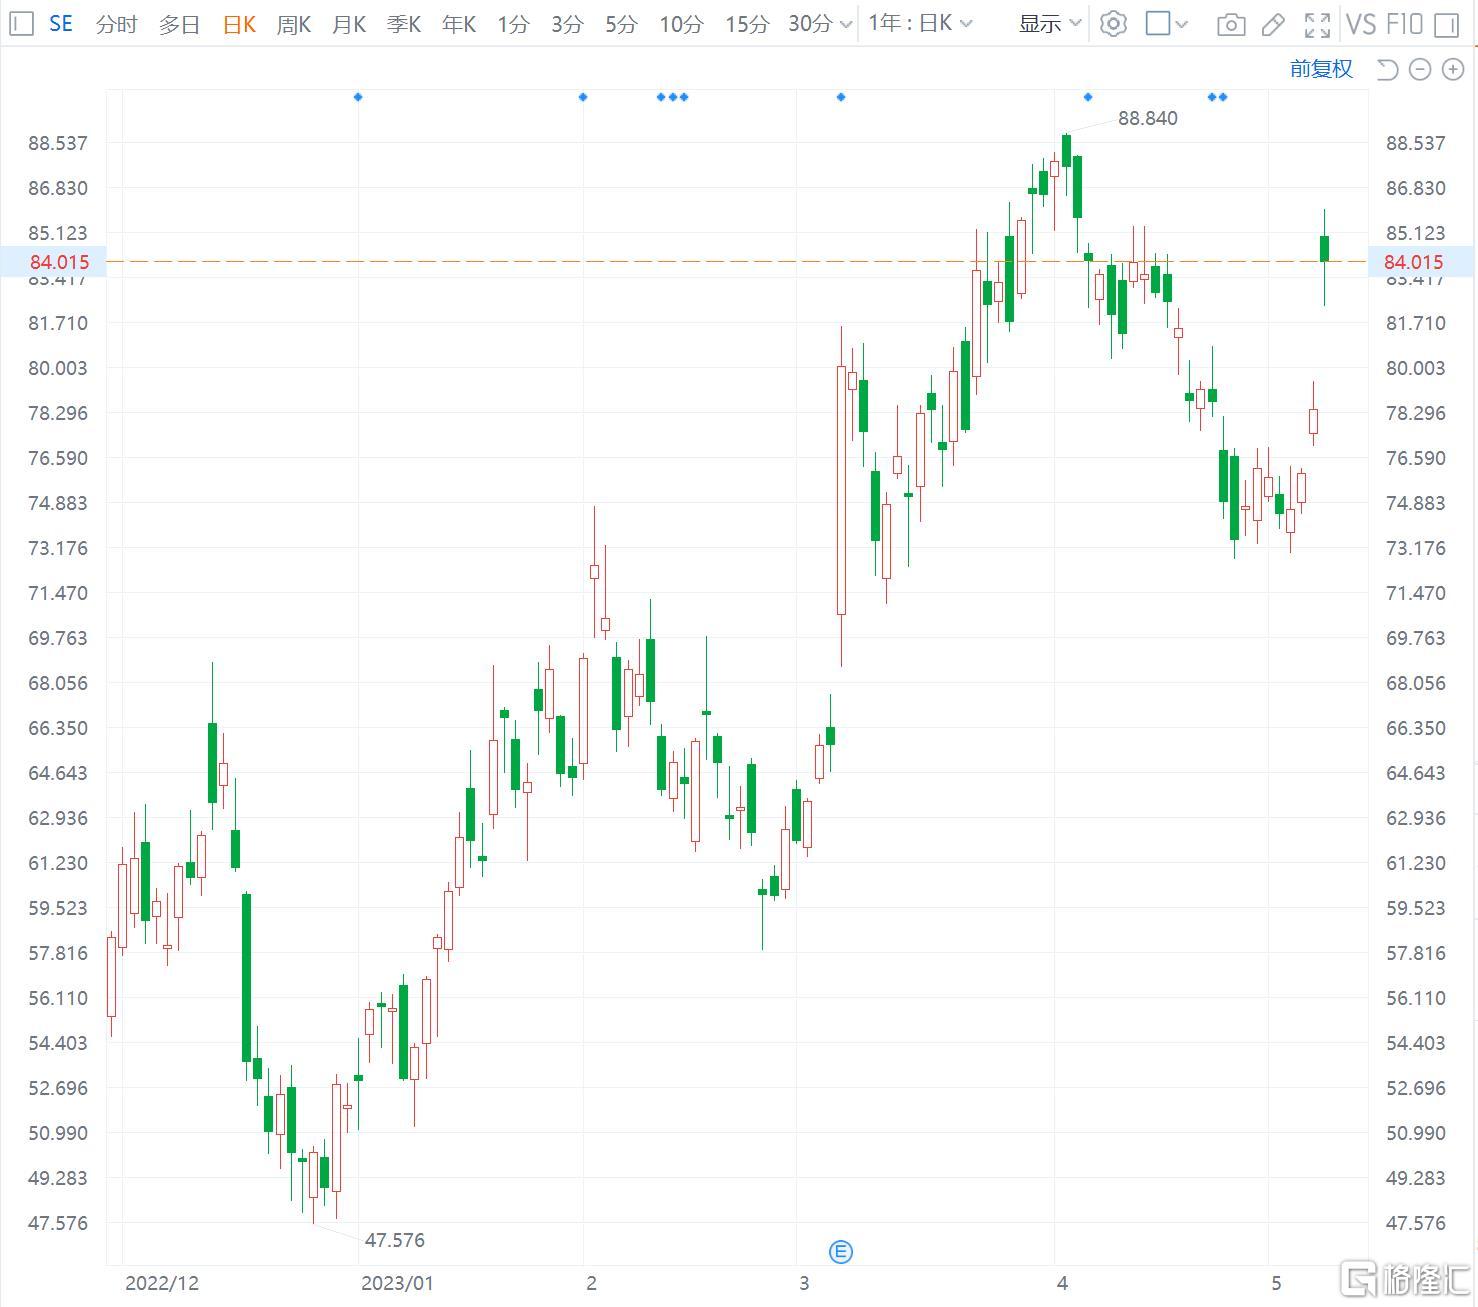Click the undo reset arrow icon
Screen dimensions: 1478x1307
[x=1387, y=69]
